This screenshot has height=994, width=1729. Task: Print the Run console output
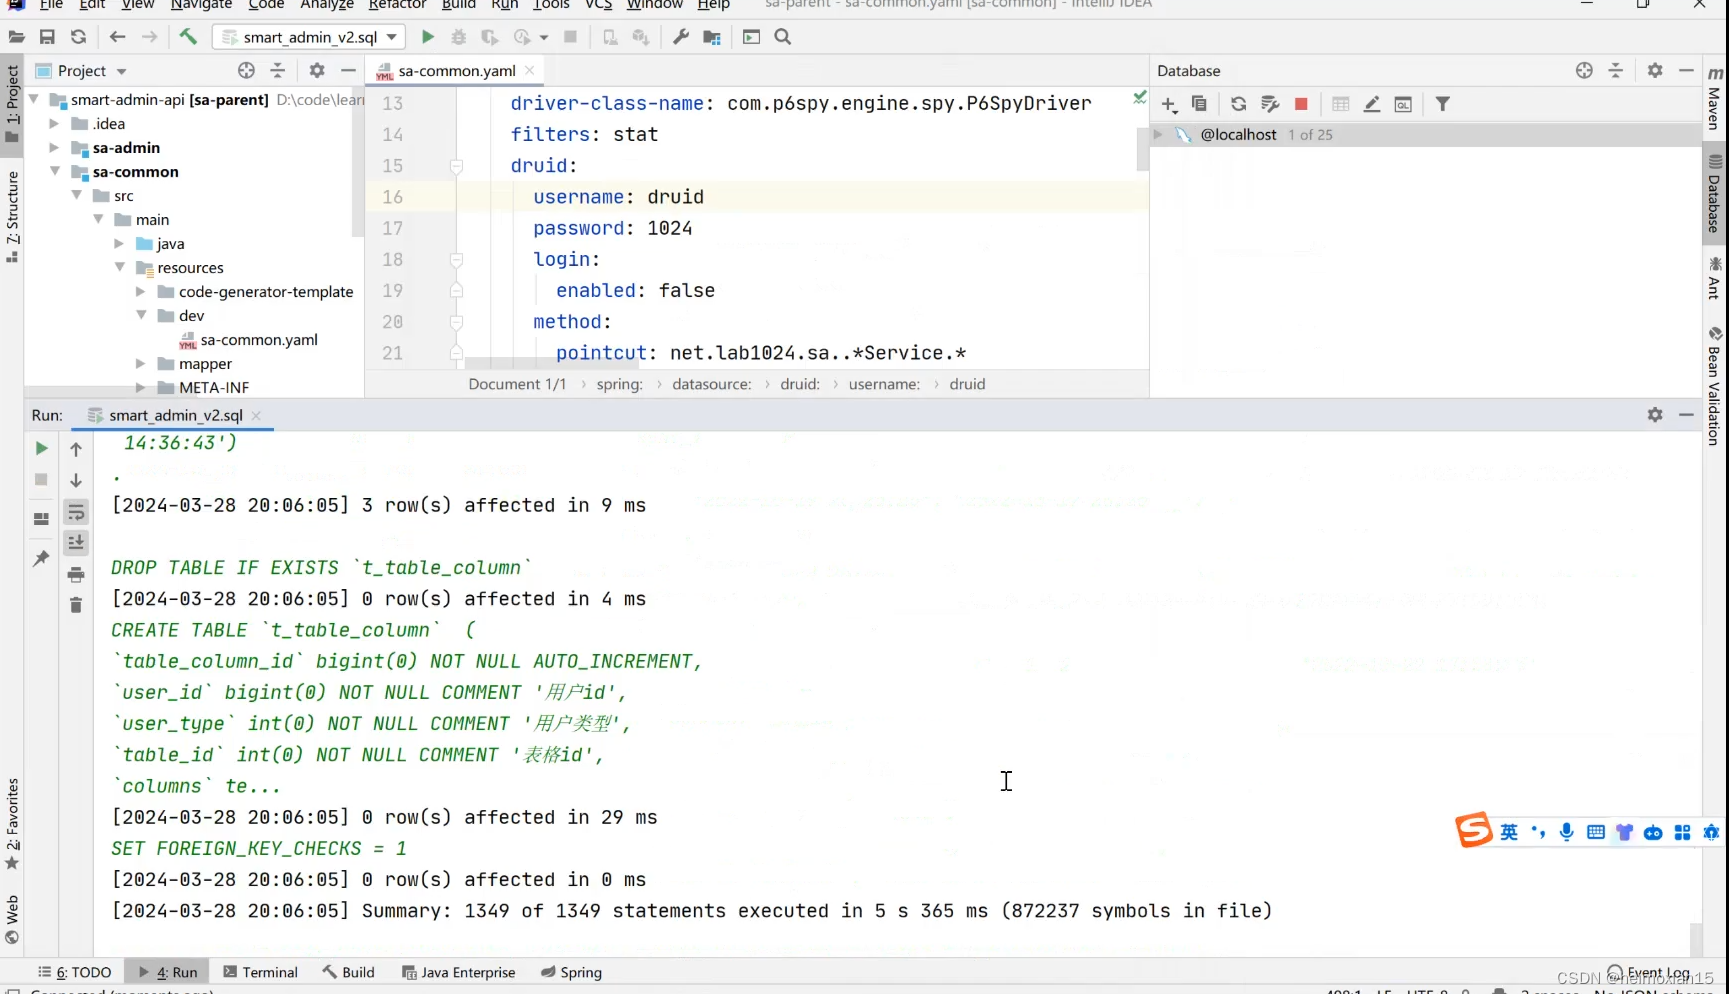click(76, 574)
